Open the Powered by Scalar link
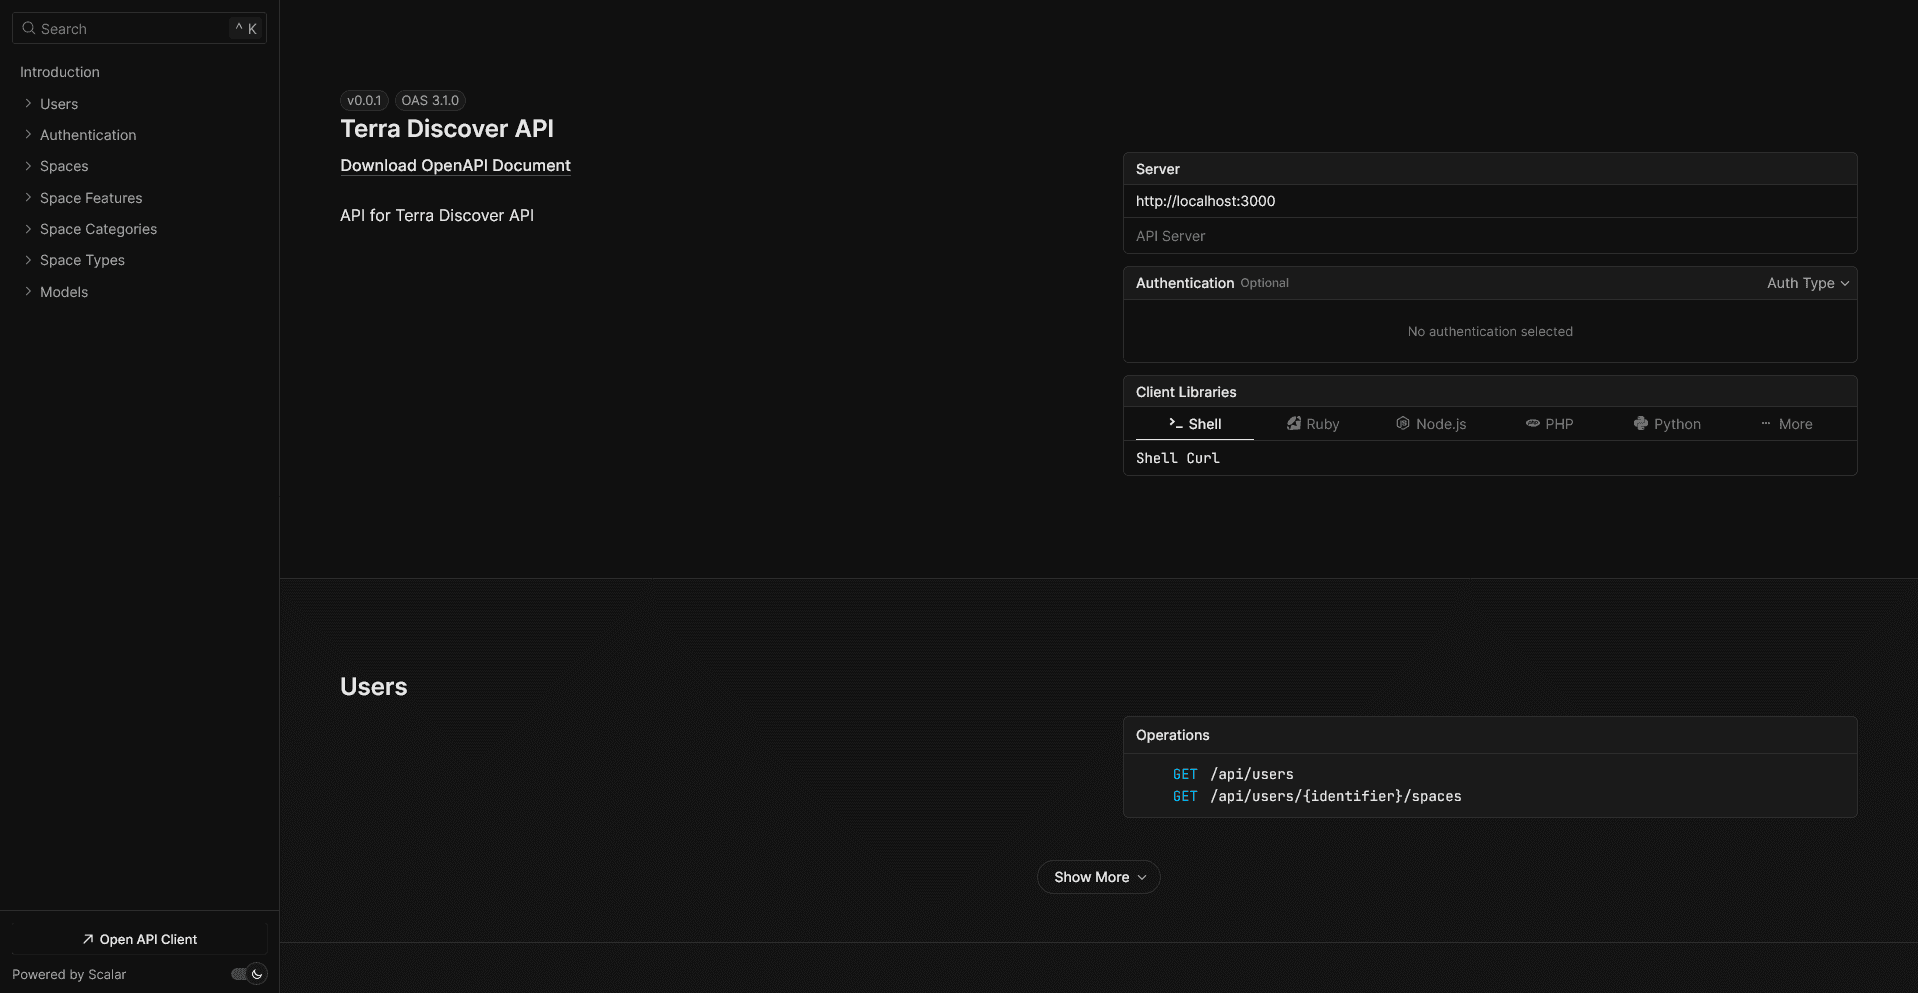1918x993 pixels. (69, 974)
